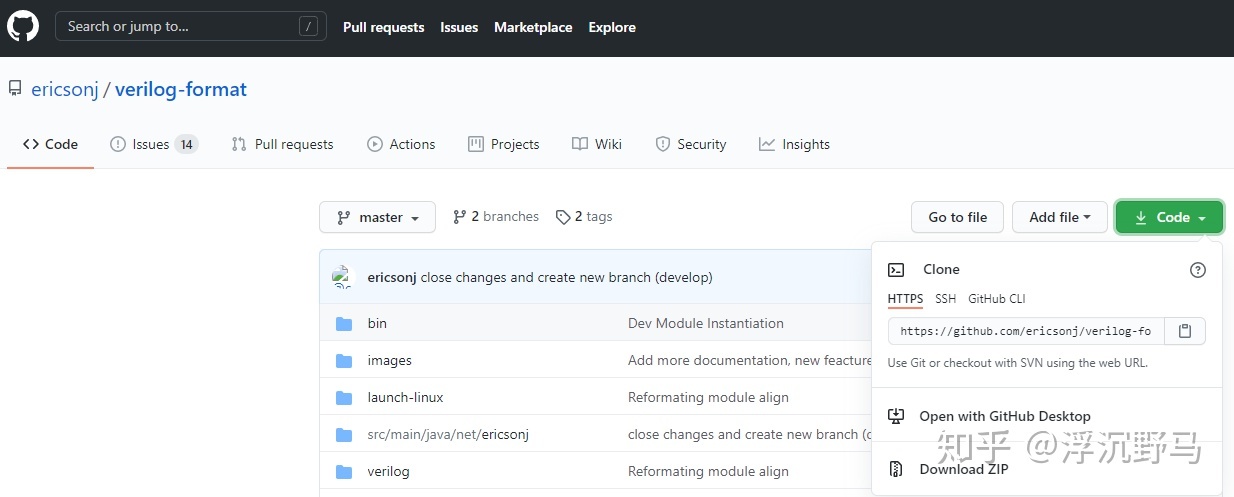Click the Code tab angle-brackets icon

(31, 144)
